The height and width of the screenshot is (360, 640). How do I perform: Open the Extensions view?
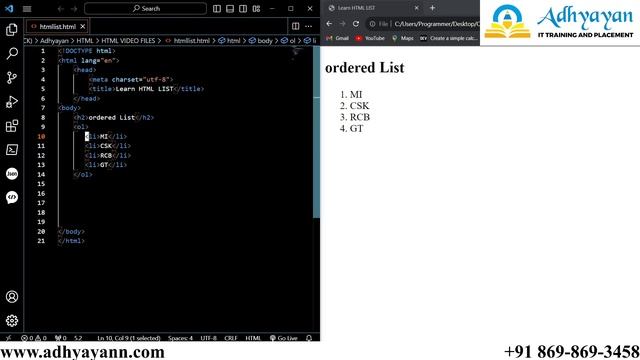tap(12, 126)
